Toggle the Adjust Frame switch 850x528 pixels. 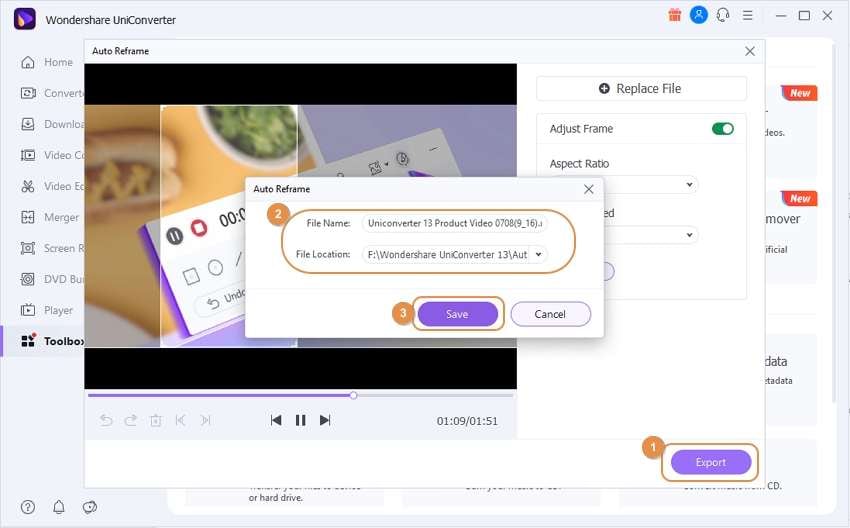(723, 129)
